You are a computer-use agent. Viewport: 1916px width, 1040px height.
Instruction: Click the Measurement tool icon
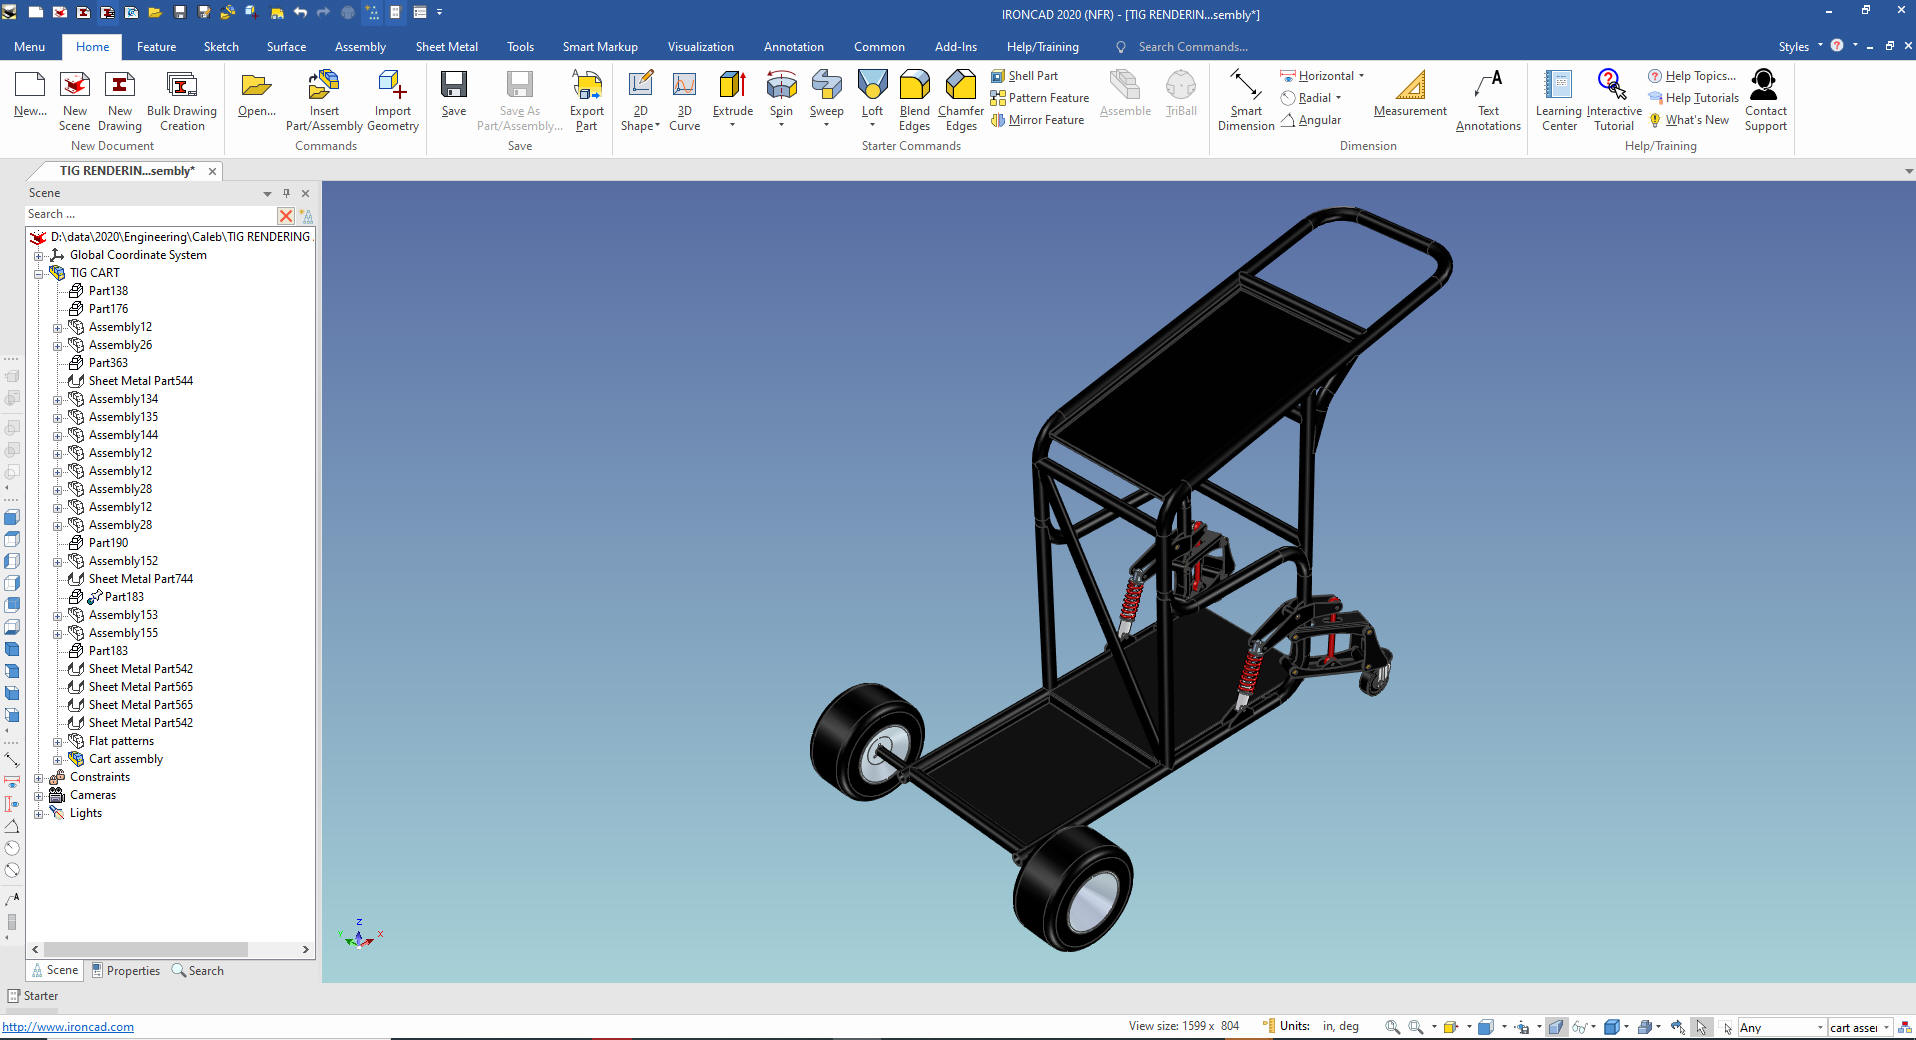click(1410, 86)
